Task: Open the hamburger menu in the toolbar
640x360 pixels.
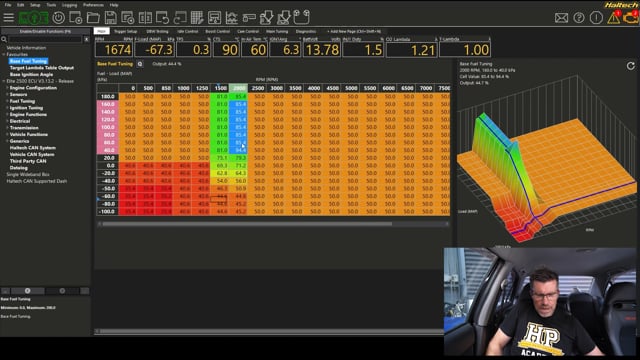Action: 9,18
